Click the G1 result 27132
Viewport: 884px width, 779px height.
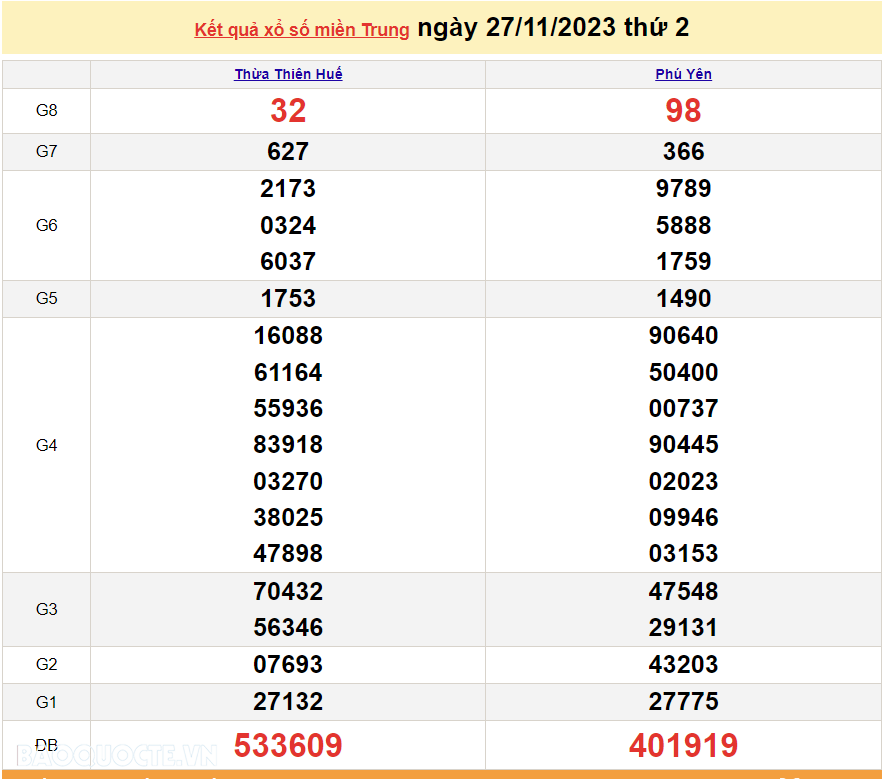[288, 701]
